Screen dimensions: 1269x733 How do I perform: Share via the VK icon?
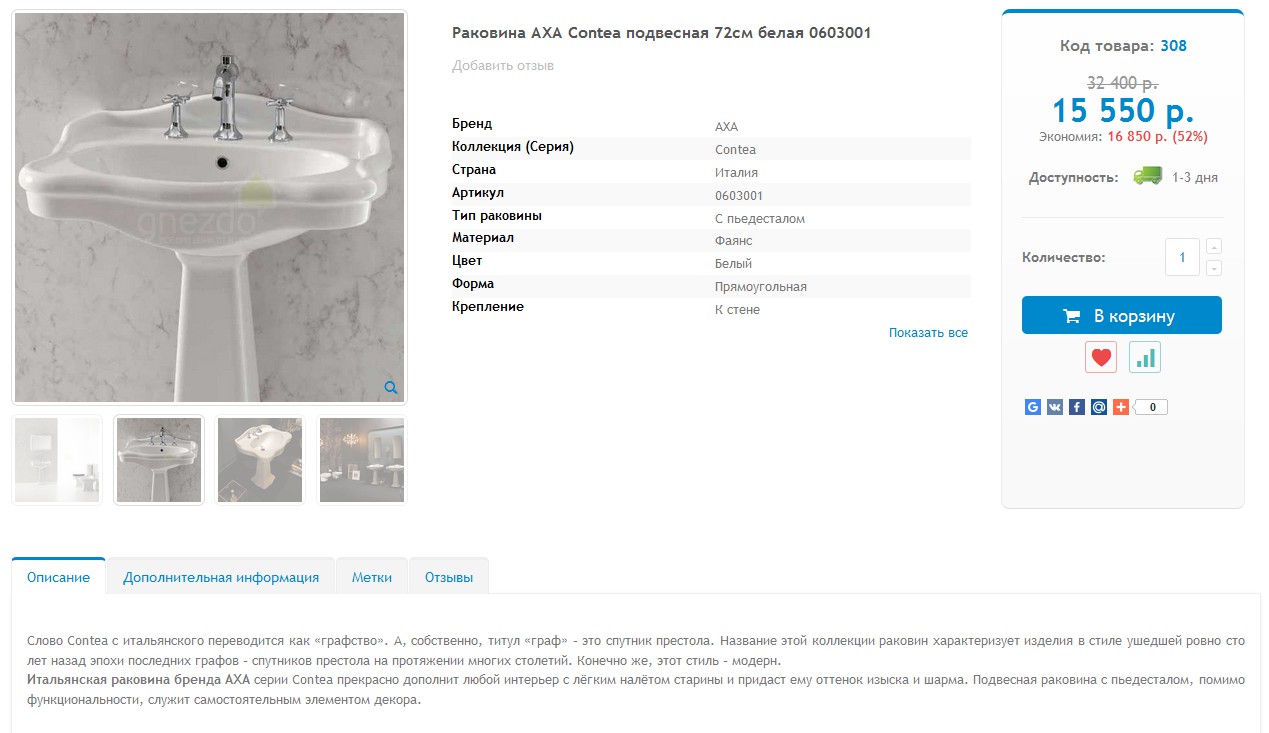point(1055,407)
